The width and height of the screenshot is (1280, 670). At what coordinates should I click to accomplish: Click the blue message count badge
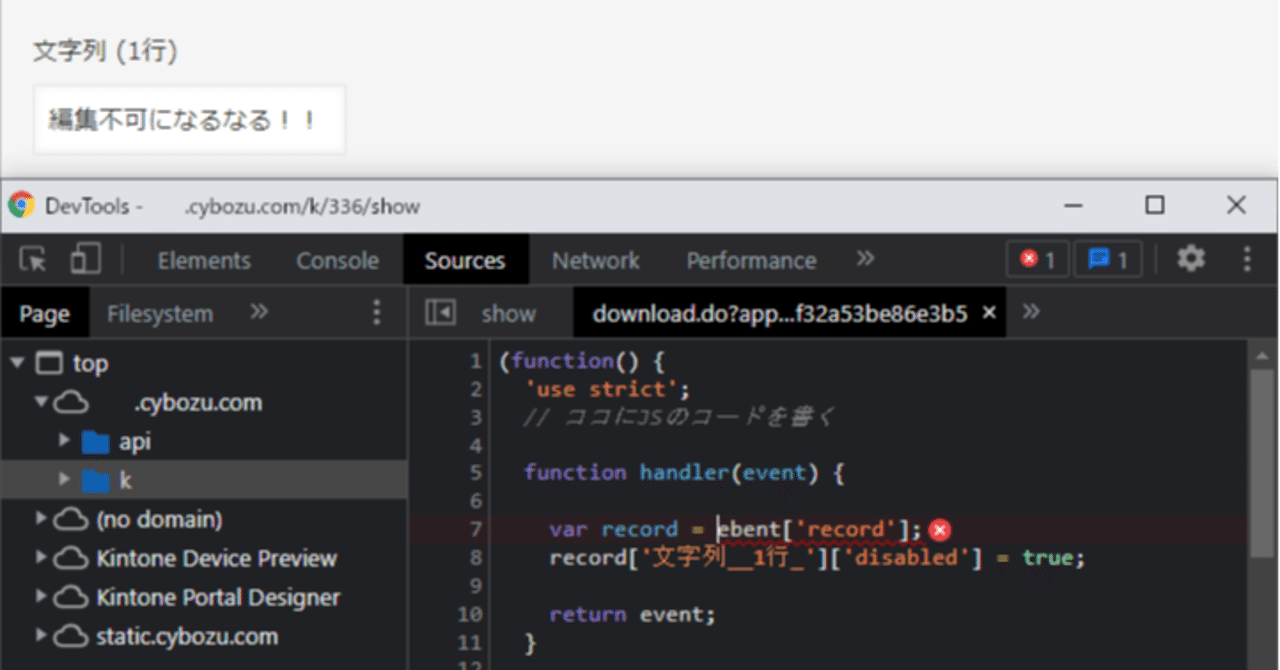tap(1108, 260)
